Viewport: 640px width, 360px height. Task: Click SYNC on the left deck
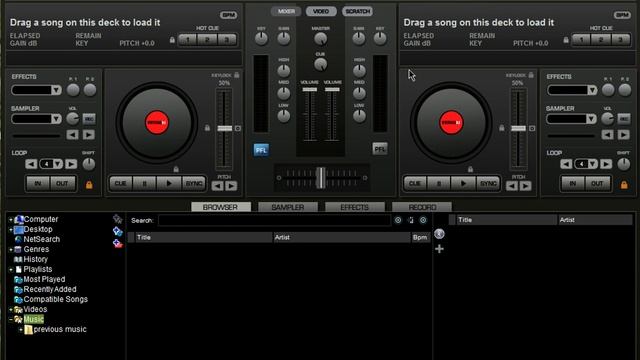point(193,184)
